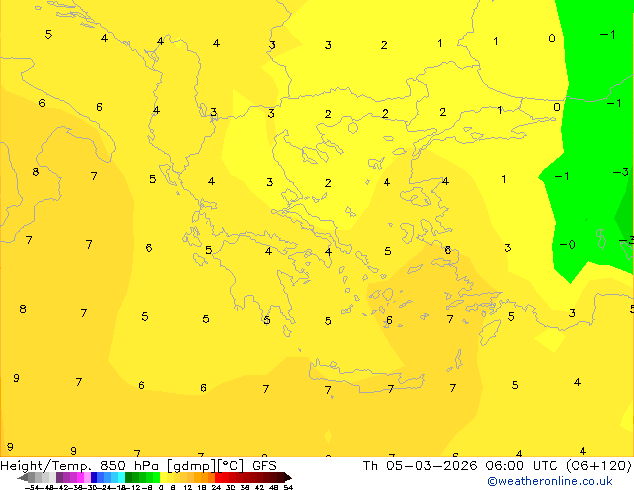634x490 pixels.
Task: Click the weatheronline.co.uk copyright link
Action: [550, 481]
